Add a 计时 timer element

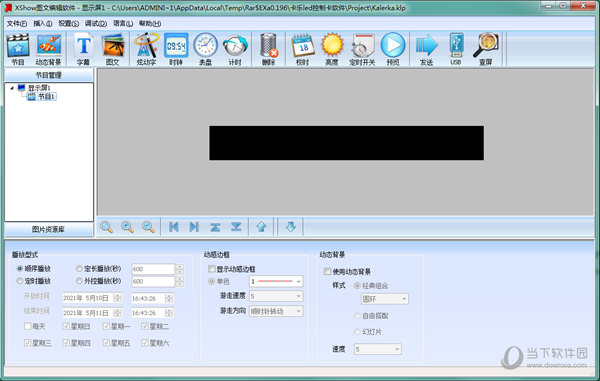coord(235,49)
